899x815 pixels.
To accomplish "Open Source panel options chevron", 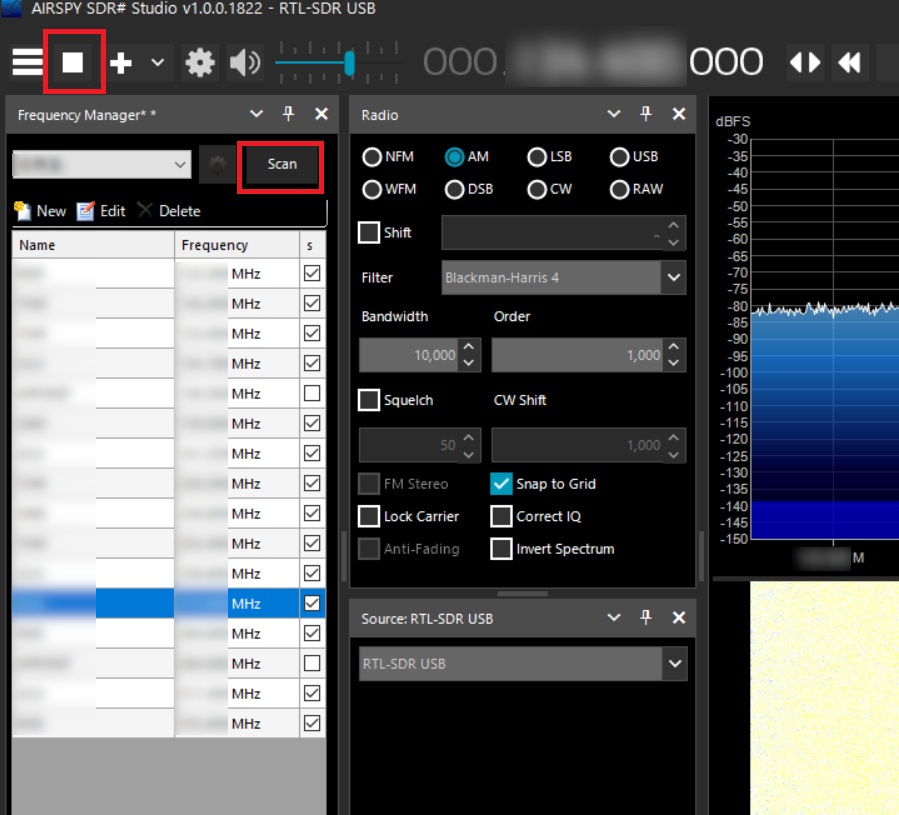I will coord(613,617).
